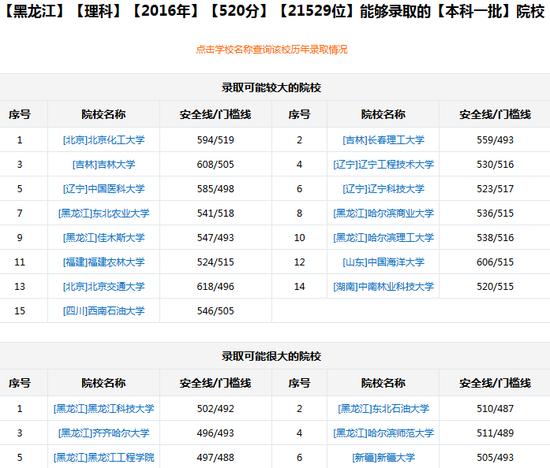Click the 佳木斯大学 link
This screenshot has height=468, width=550.
point(103,238)
